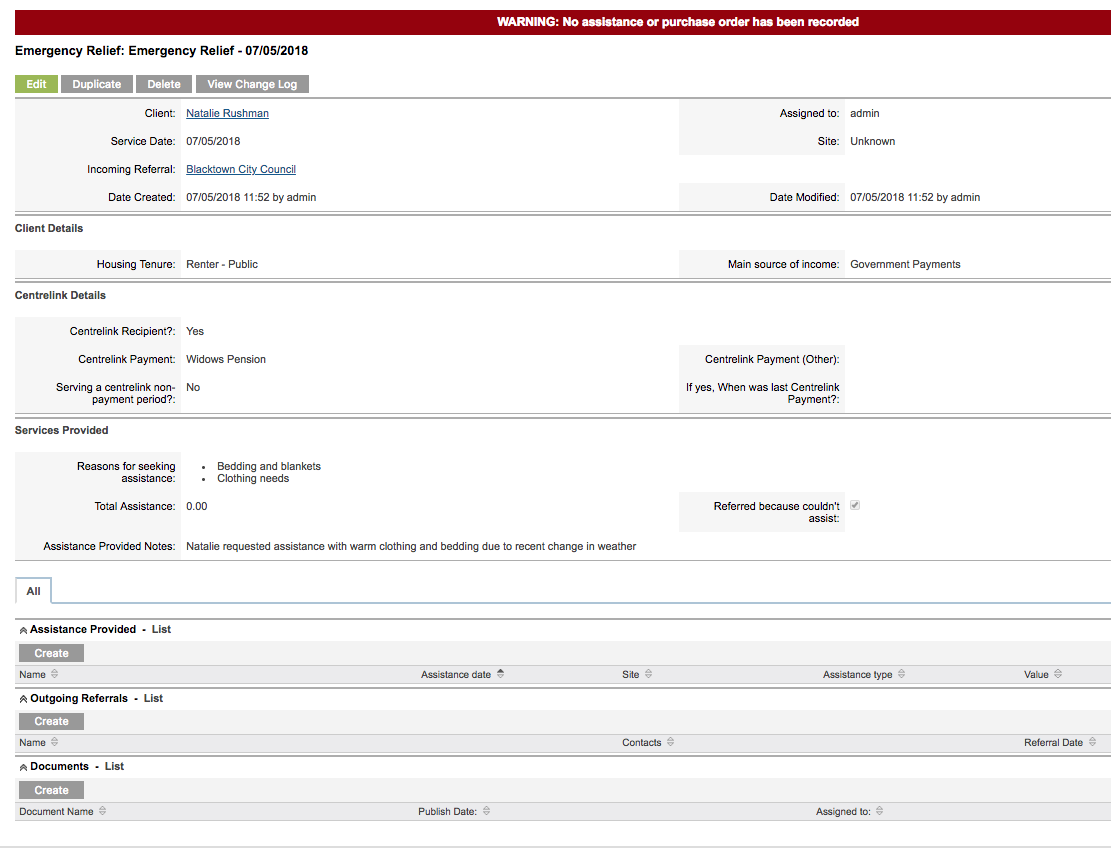The image size is (1111, 848).
Task: Create new Outgoing Referral
Action: (x=51, y=721)
